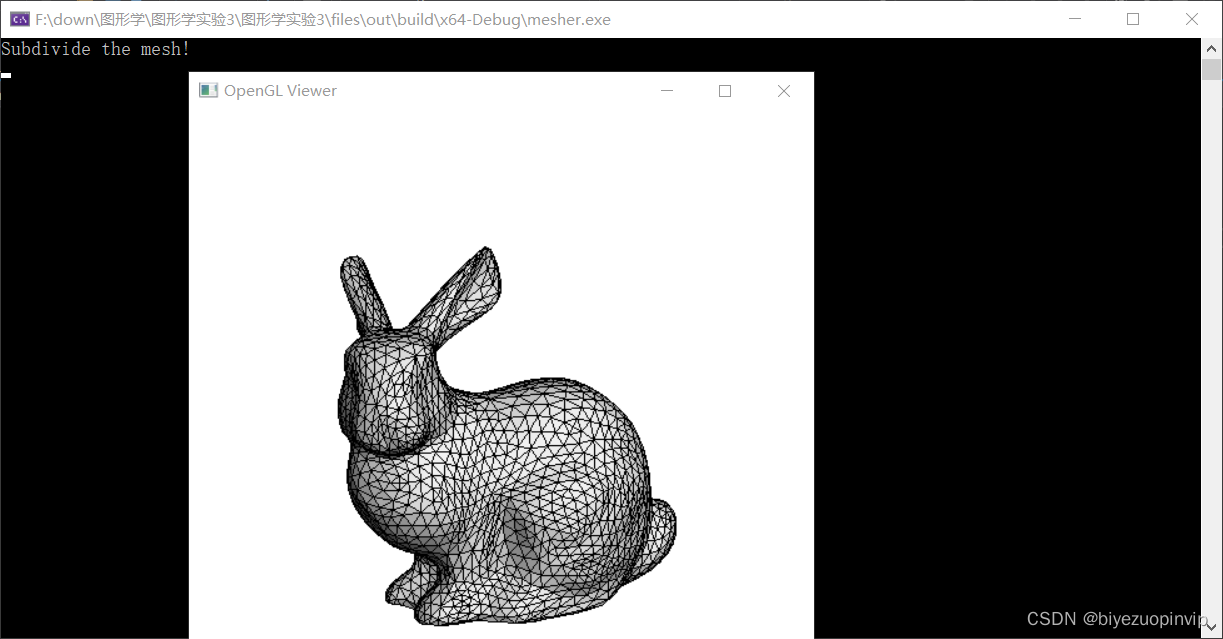This screenshot has width=1223, height=639.
Task: Click the console window's cmd icon
Action: (19, 19)
